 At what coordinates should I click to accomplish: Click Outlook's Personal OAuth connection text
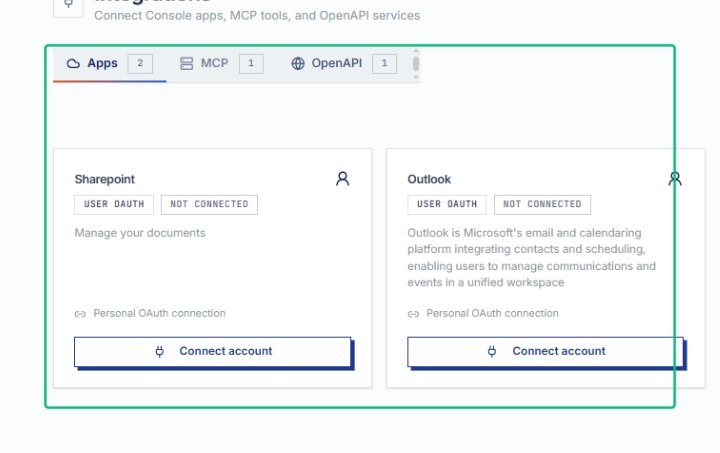pyautogui.click(x=492, y=313)
